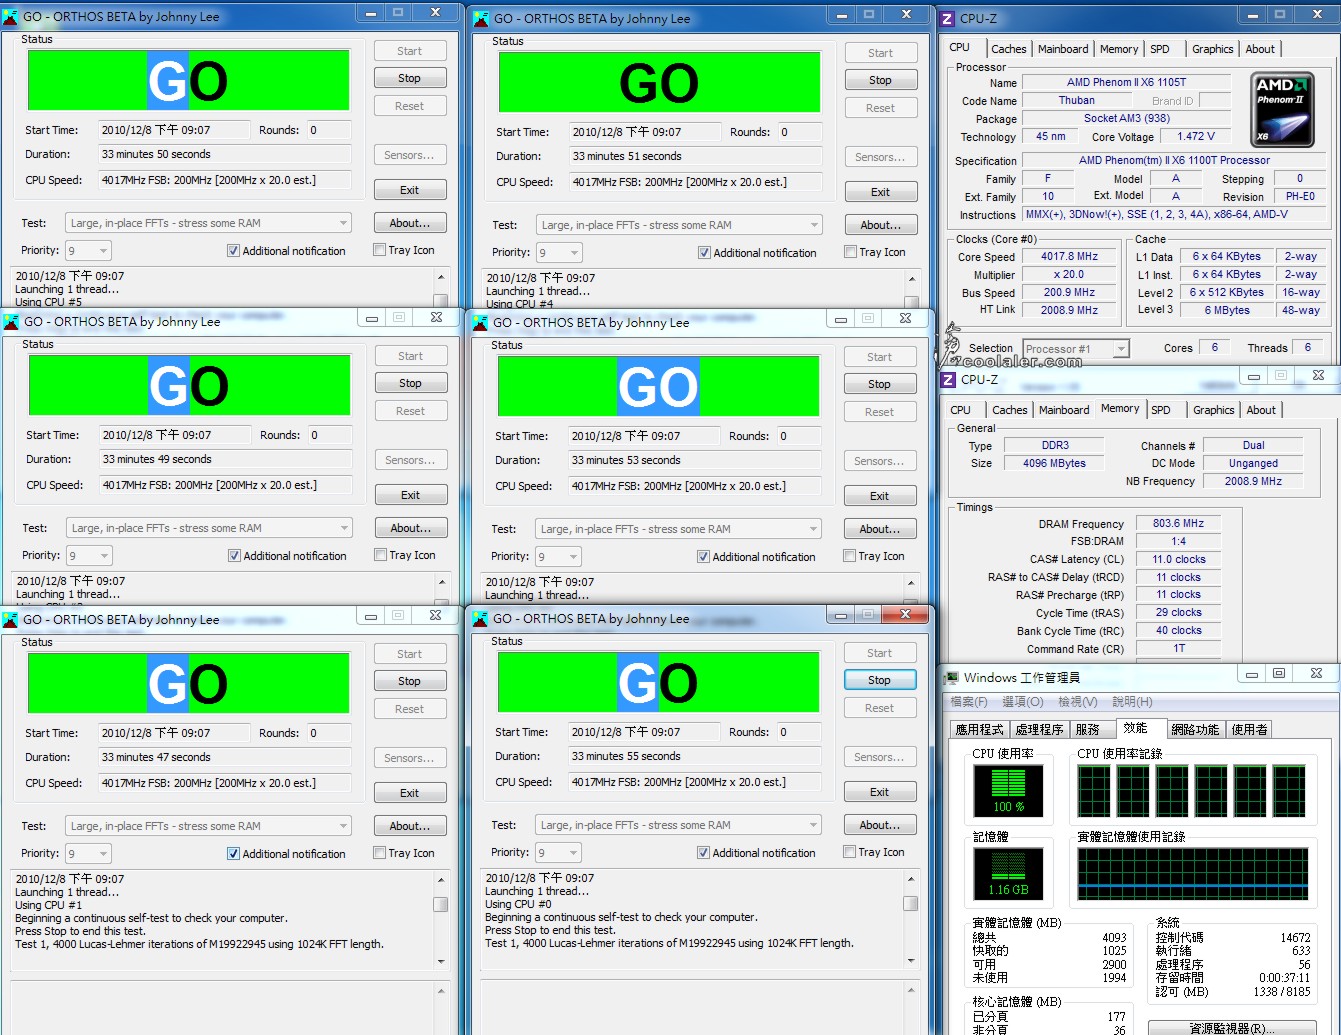
Task: Switch to the About tab in the top CPU-Z window
Action: tap(1260, 48)
